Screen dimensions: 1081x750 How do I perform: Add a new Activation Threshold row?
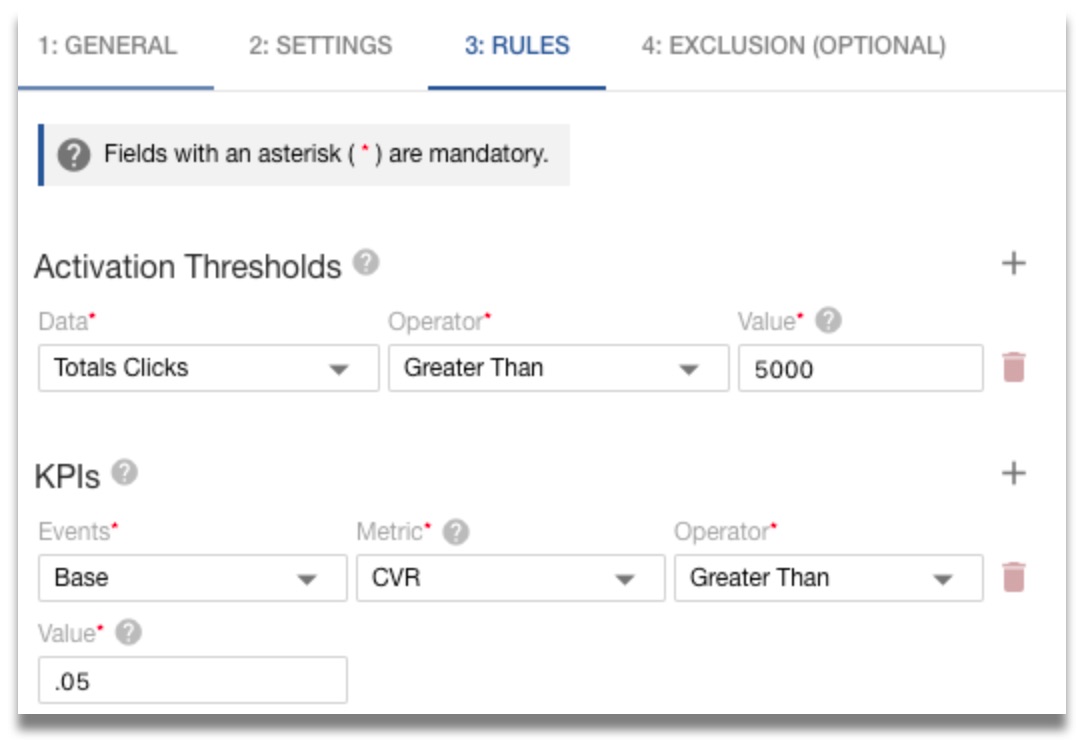1013,263
